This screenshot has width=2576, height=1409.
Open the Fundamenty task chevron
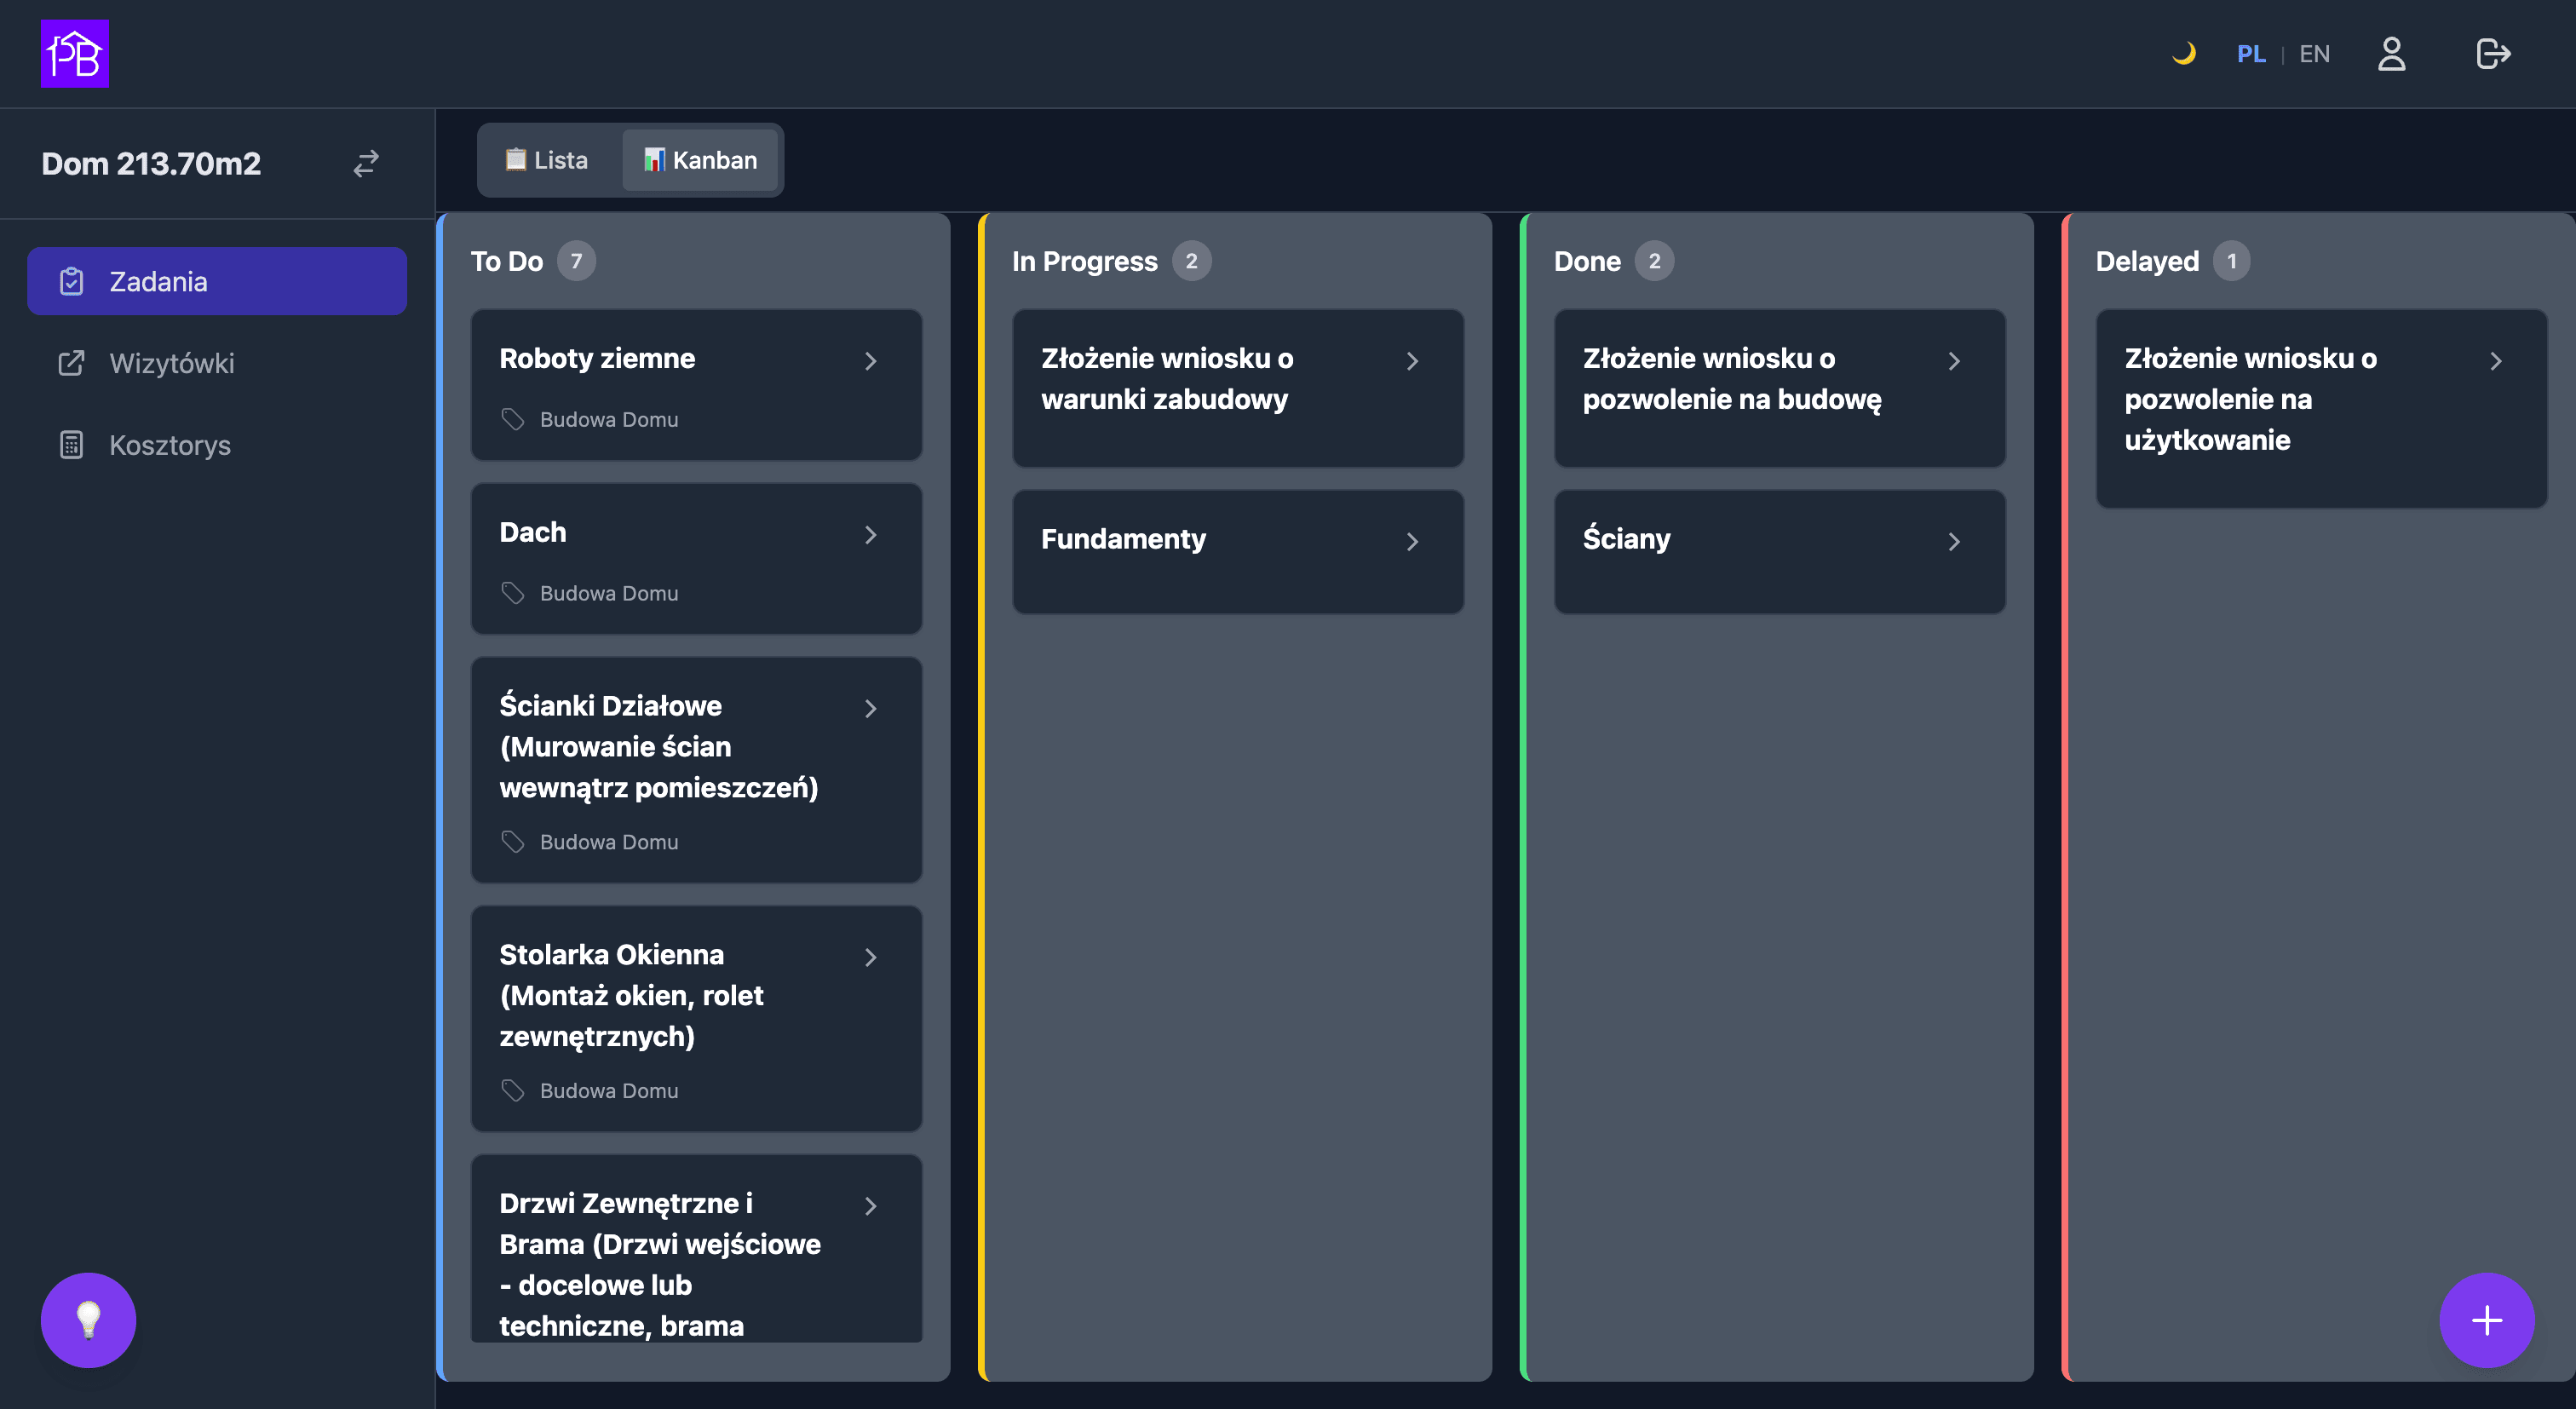pyautogui.click(x=1413, y=541)
